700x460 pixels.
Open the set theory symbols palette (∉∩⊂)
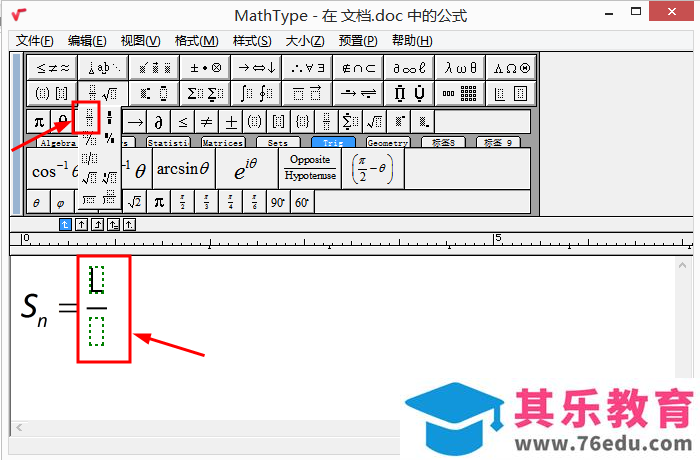click(x=358, y=67)
